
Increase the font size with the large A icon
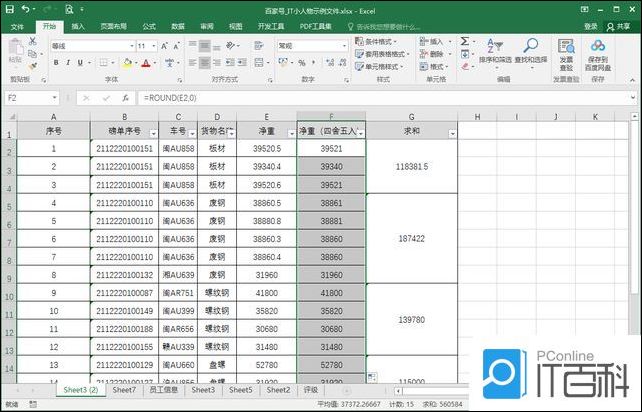tap(164, 46)
